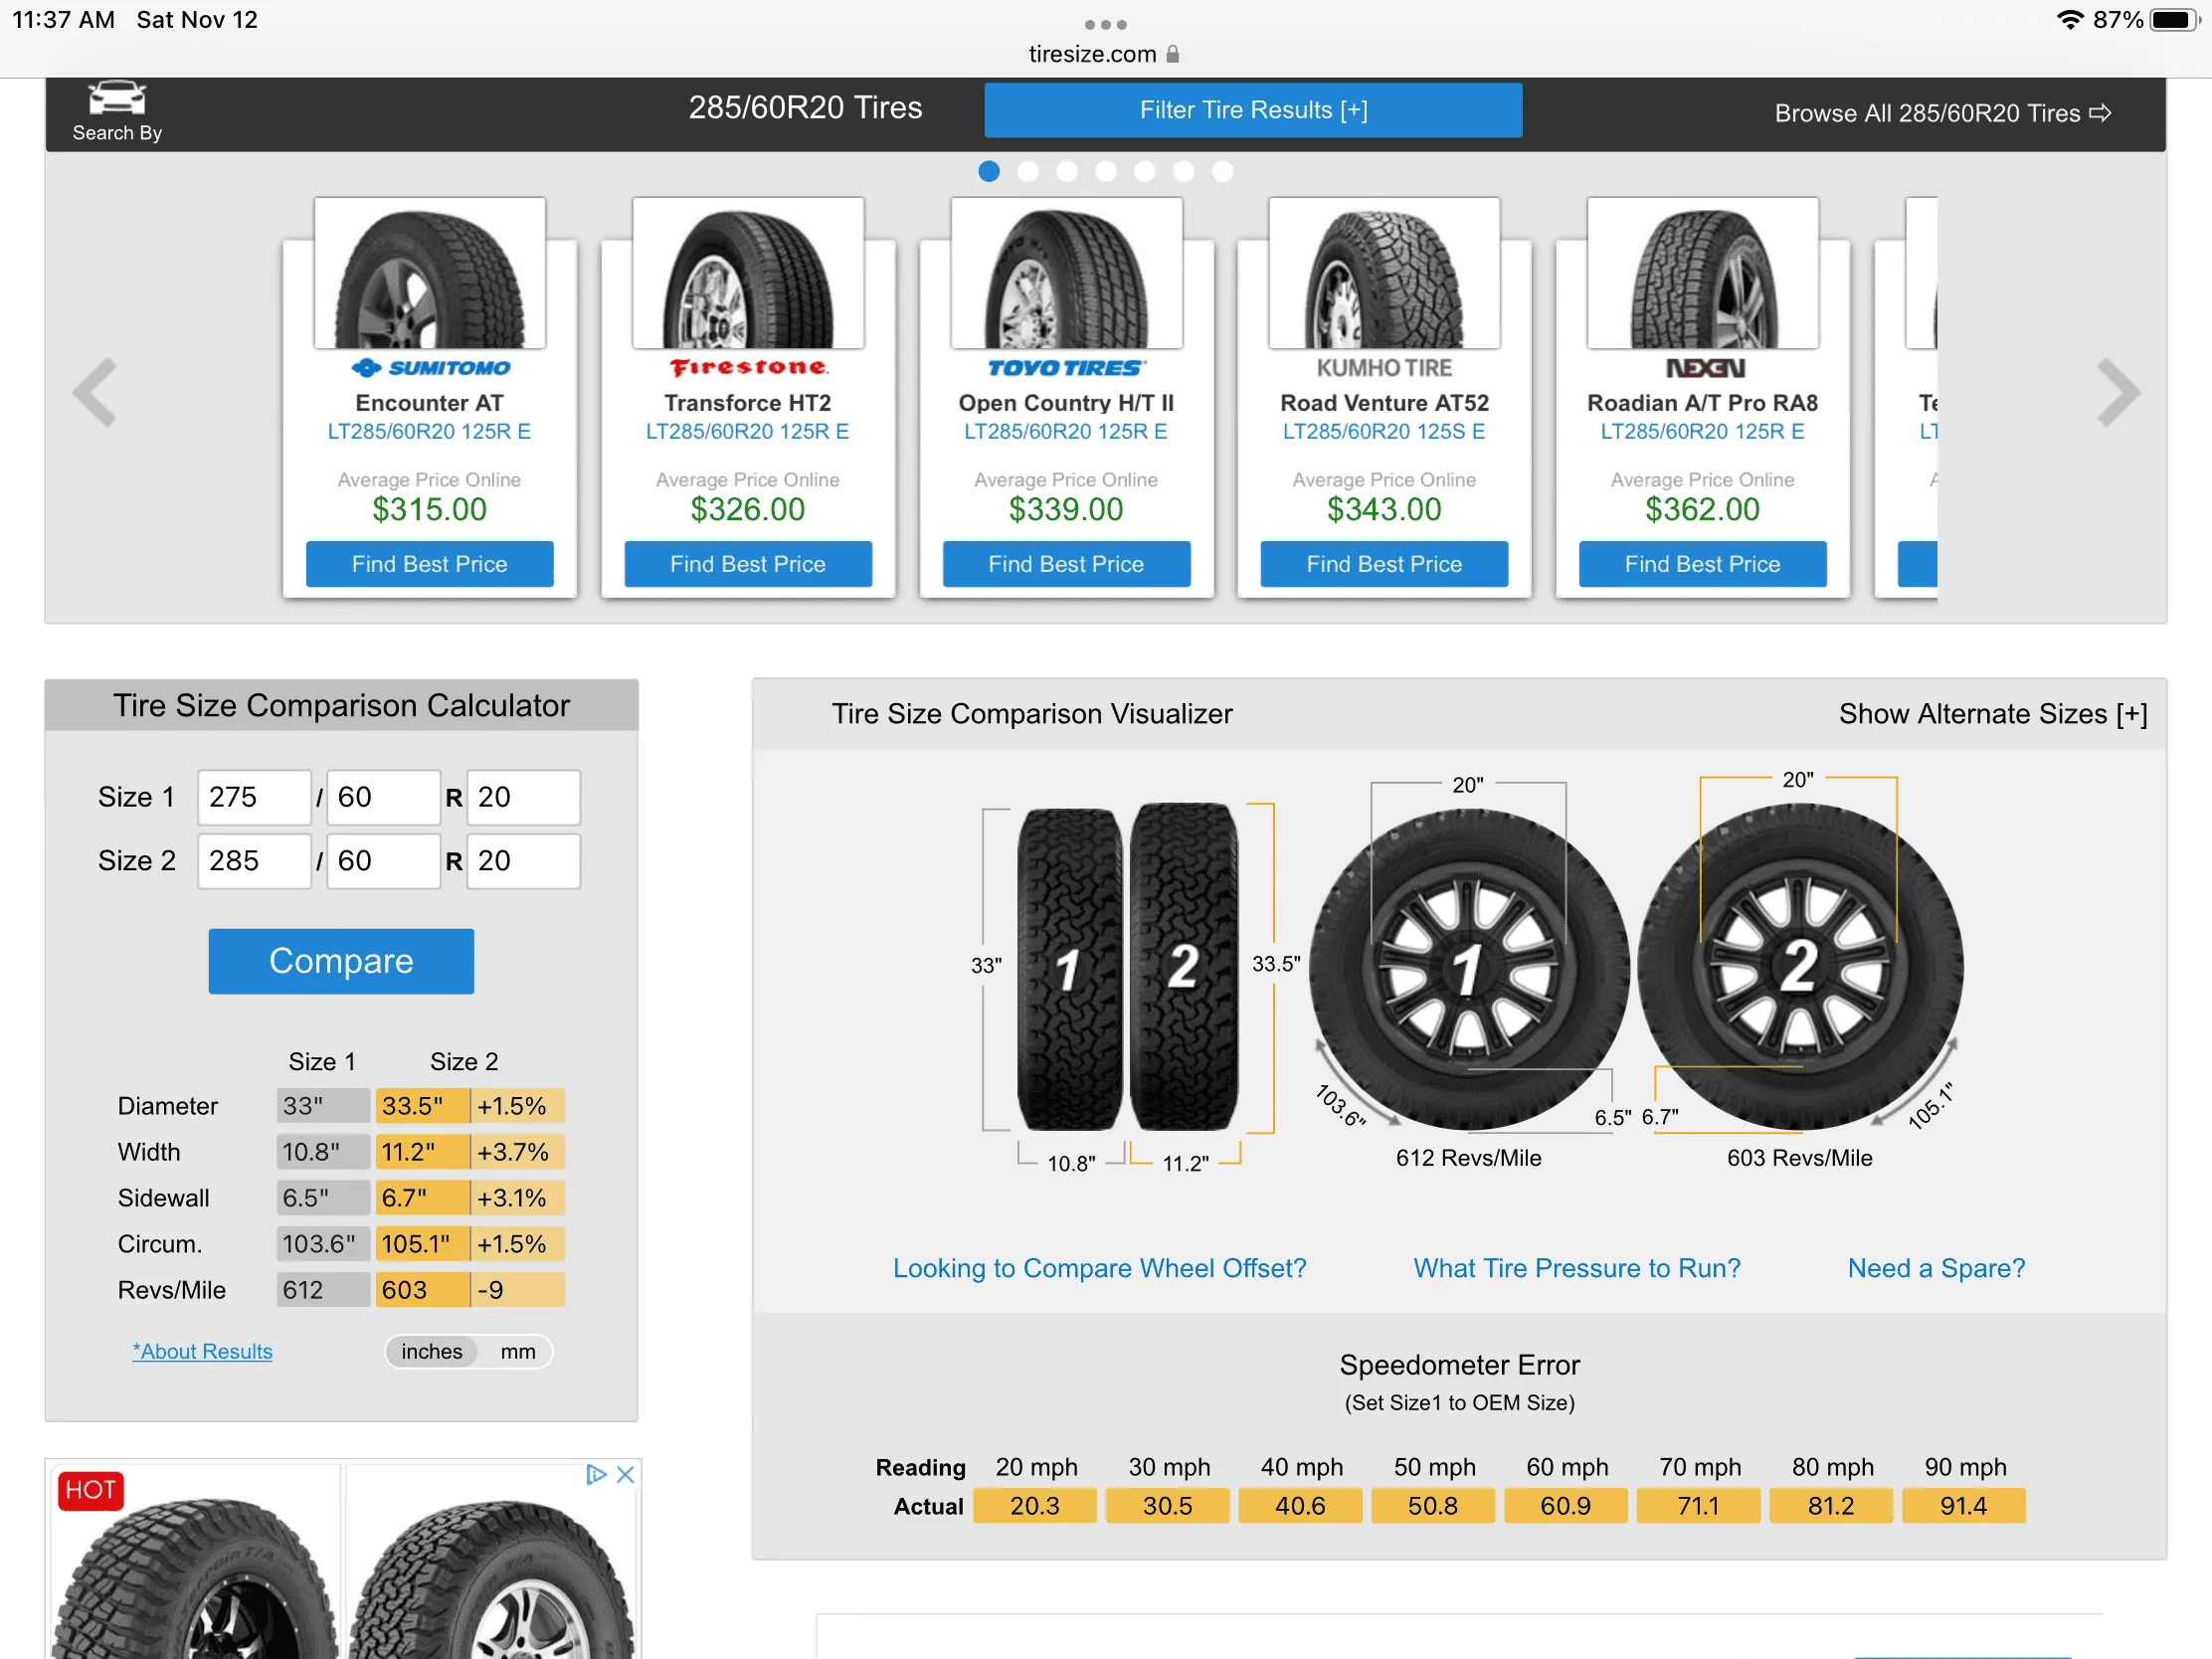
Task: Select the $315.00 average price
Action: (x=430, y=509)
